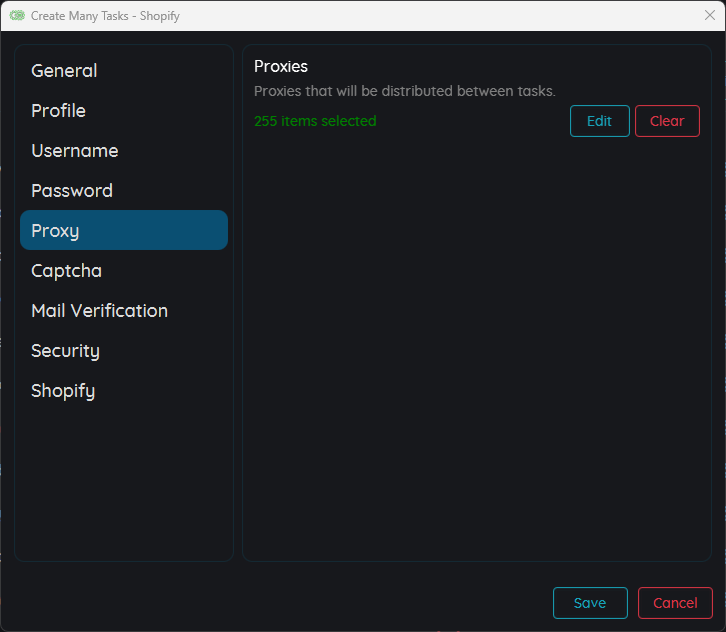Click the app icon in title bar
This screenshot has width=726, height=632.
[x=17, y=16]
